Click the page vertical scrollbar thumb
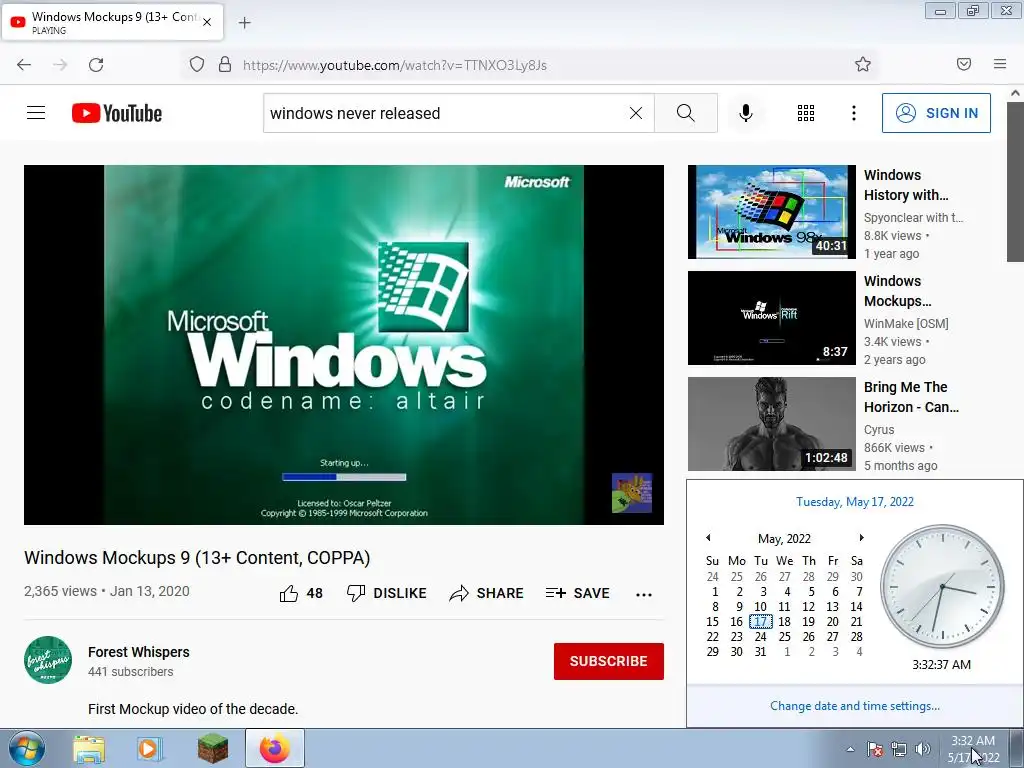The height and width of the screenshot is (768, 1024). (1016, 183)
